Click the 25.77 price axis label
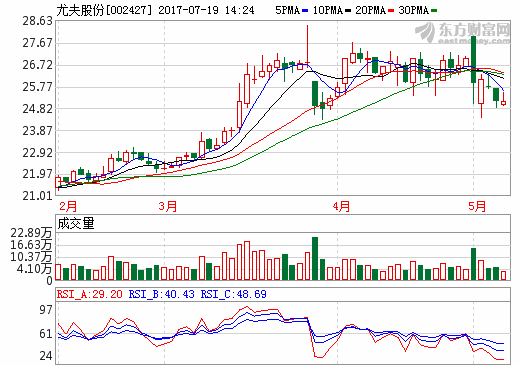Viewport: 520px width, 365px height. (x=38, y=87)
